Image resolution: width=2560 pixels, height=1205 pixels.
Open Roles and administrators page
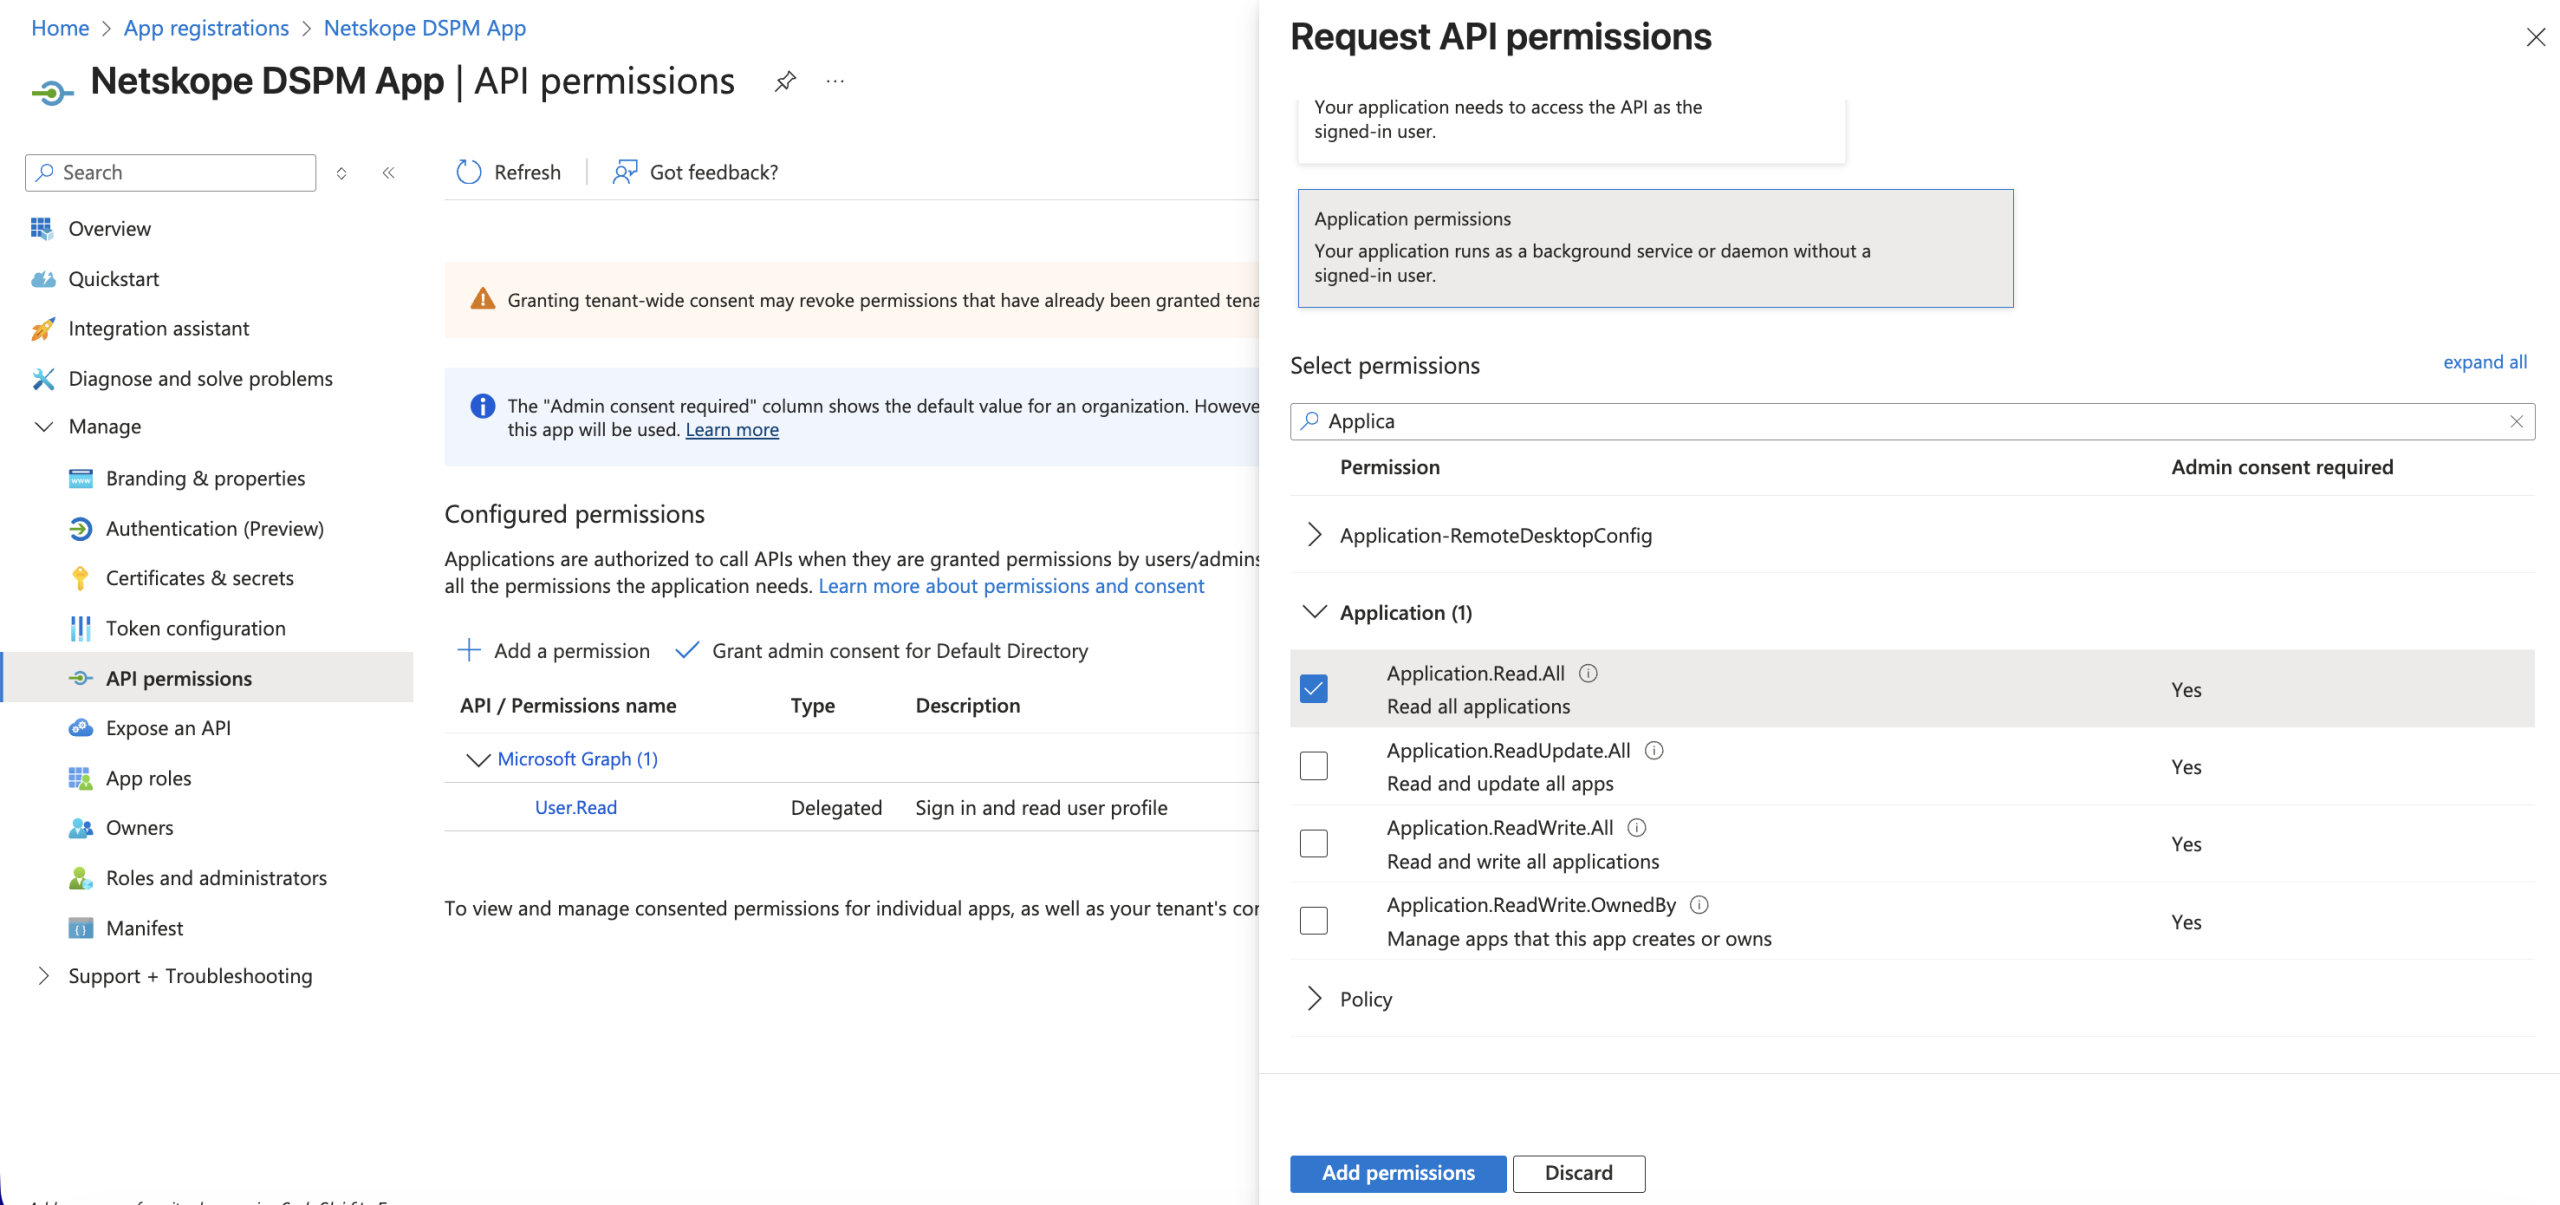pyautogui.click(x=216, y=877)
